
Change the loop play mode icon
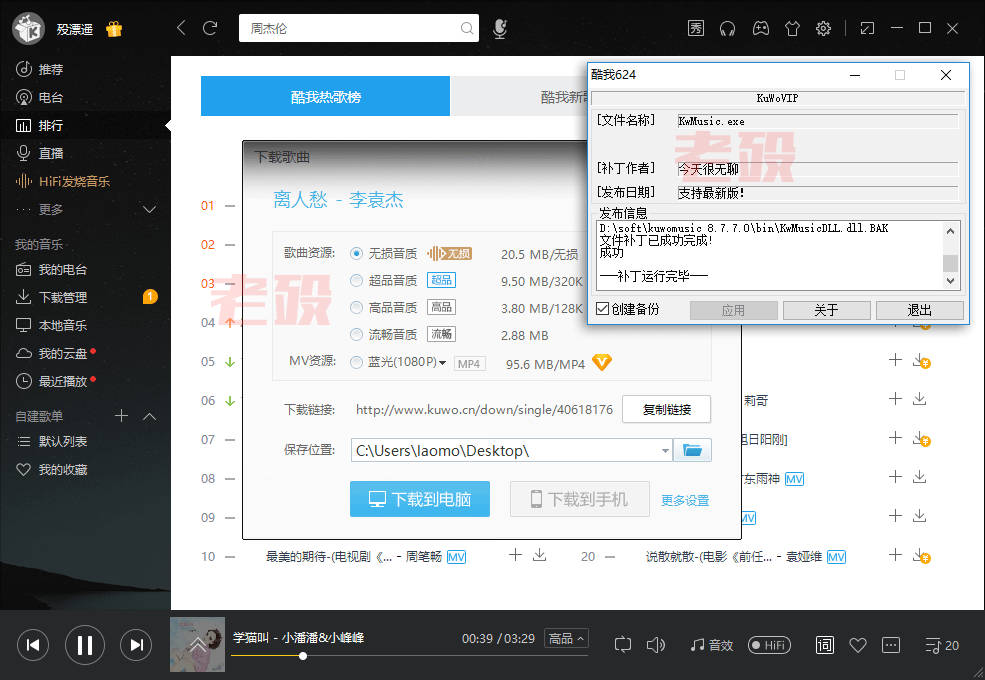(x=623, y=645)
